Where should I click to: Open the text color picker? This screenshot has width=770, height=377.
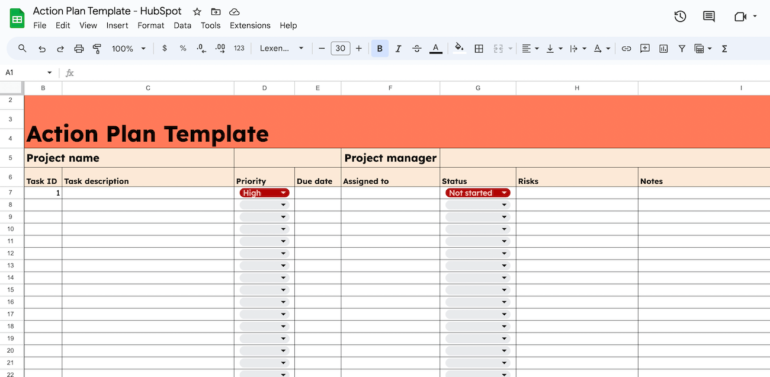click(x=436, y=49)
